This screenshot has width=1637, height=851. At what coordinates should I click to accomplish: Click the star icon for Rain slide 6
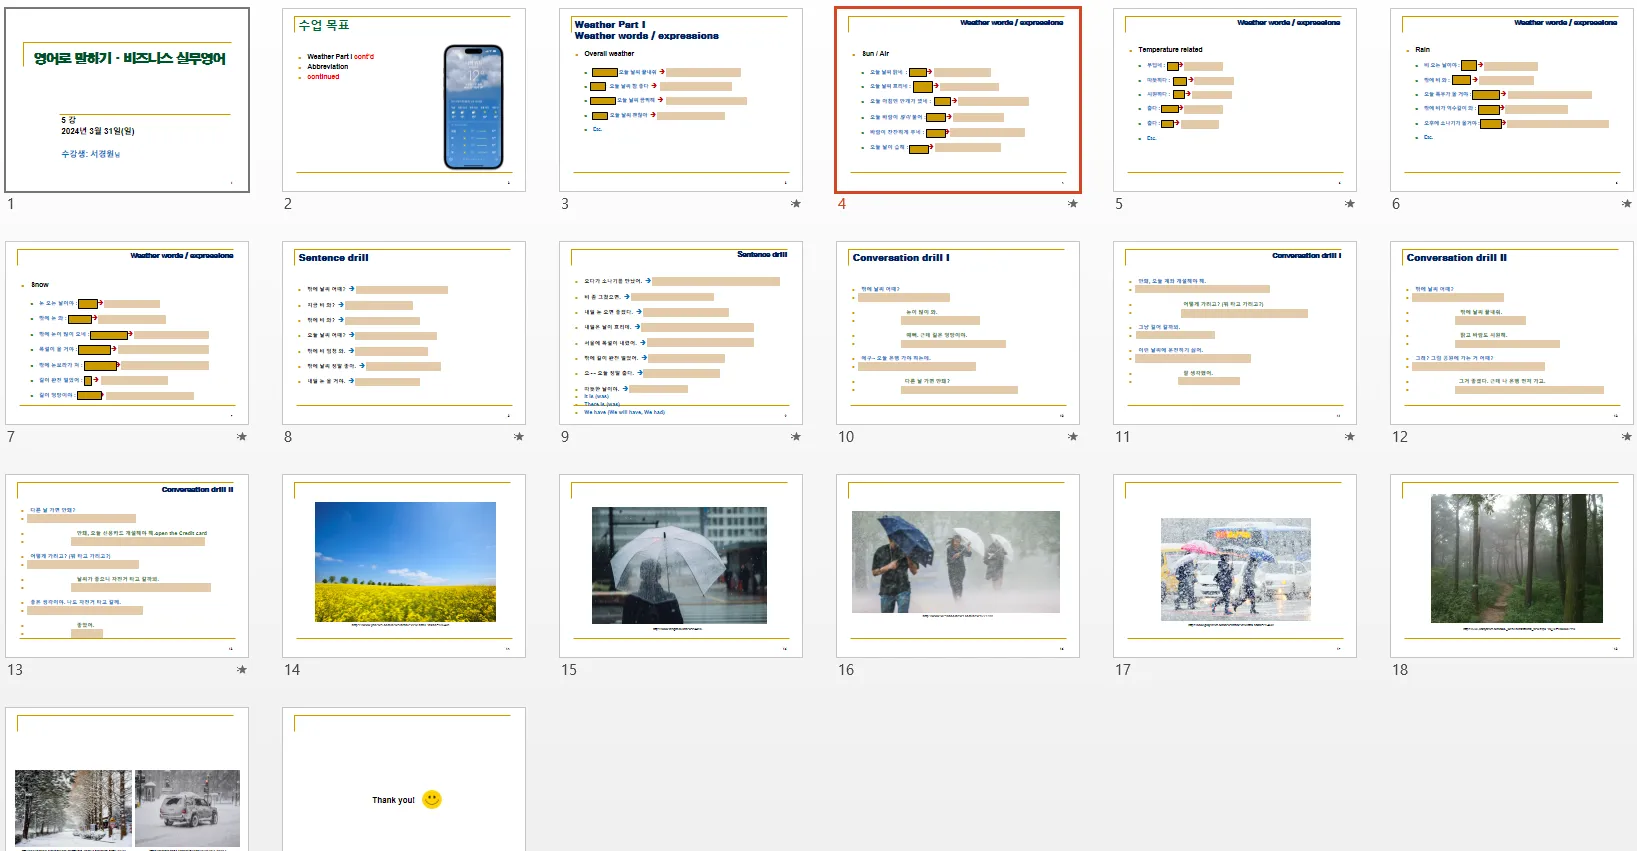[1626, 204]
